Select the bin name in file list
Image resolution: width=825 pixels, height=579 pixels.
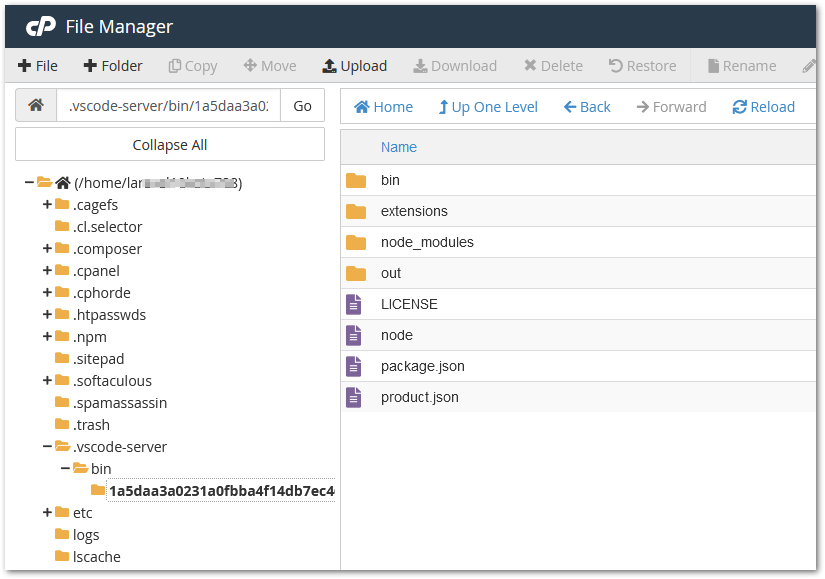point(390,180)
